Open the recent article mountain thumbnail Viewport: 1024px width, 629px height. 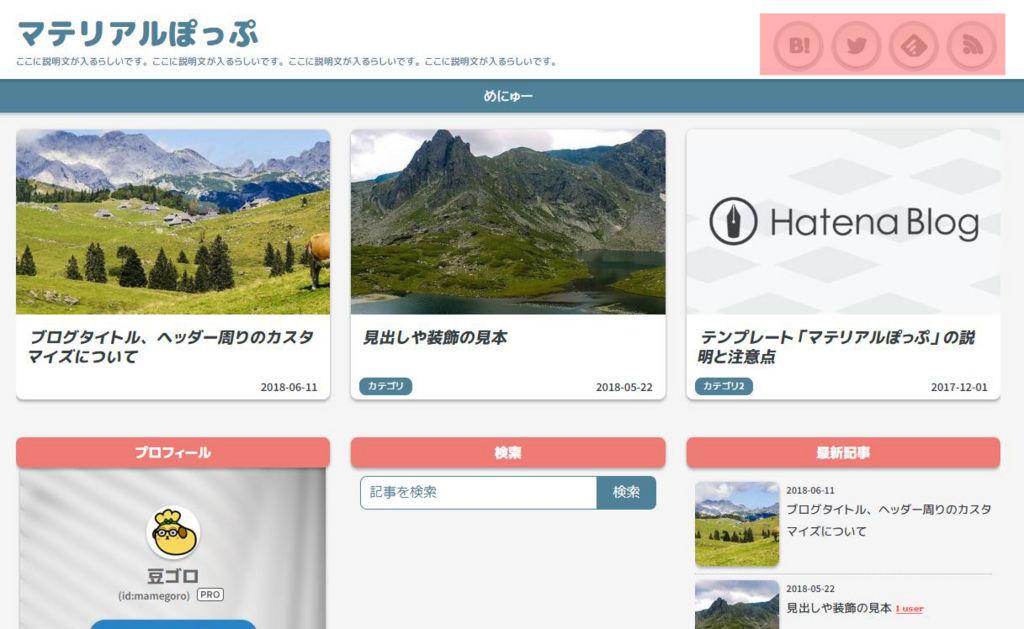(737, 605)
